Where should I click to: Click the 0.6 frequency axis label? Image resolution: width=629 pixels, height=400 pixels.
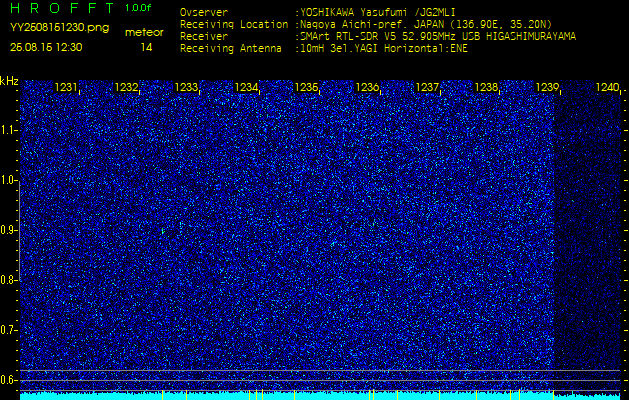(8, 380)
